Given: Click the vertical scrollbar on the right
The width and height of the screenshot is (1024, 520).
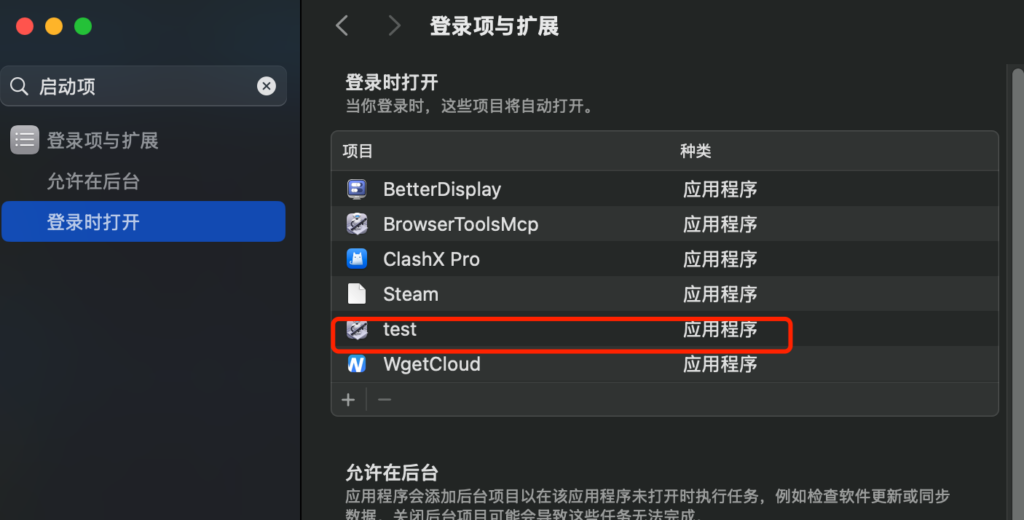Looking at the screenshot, I should pyautogui.click(x=1017, y=293).
